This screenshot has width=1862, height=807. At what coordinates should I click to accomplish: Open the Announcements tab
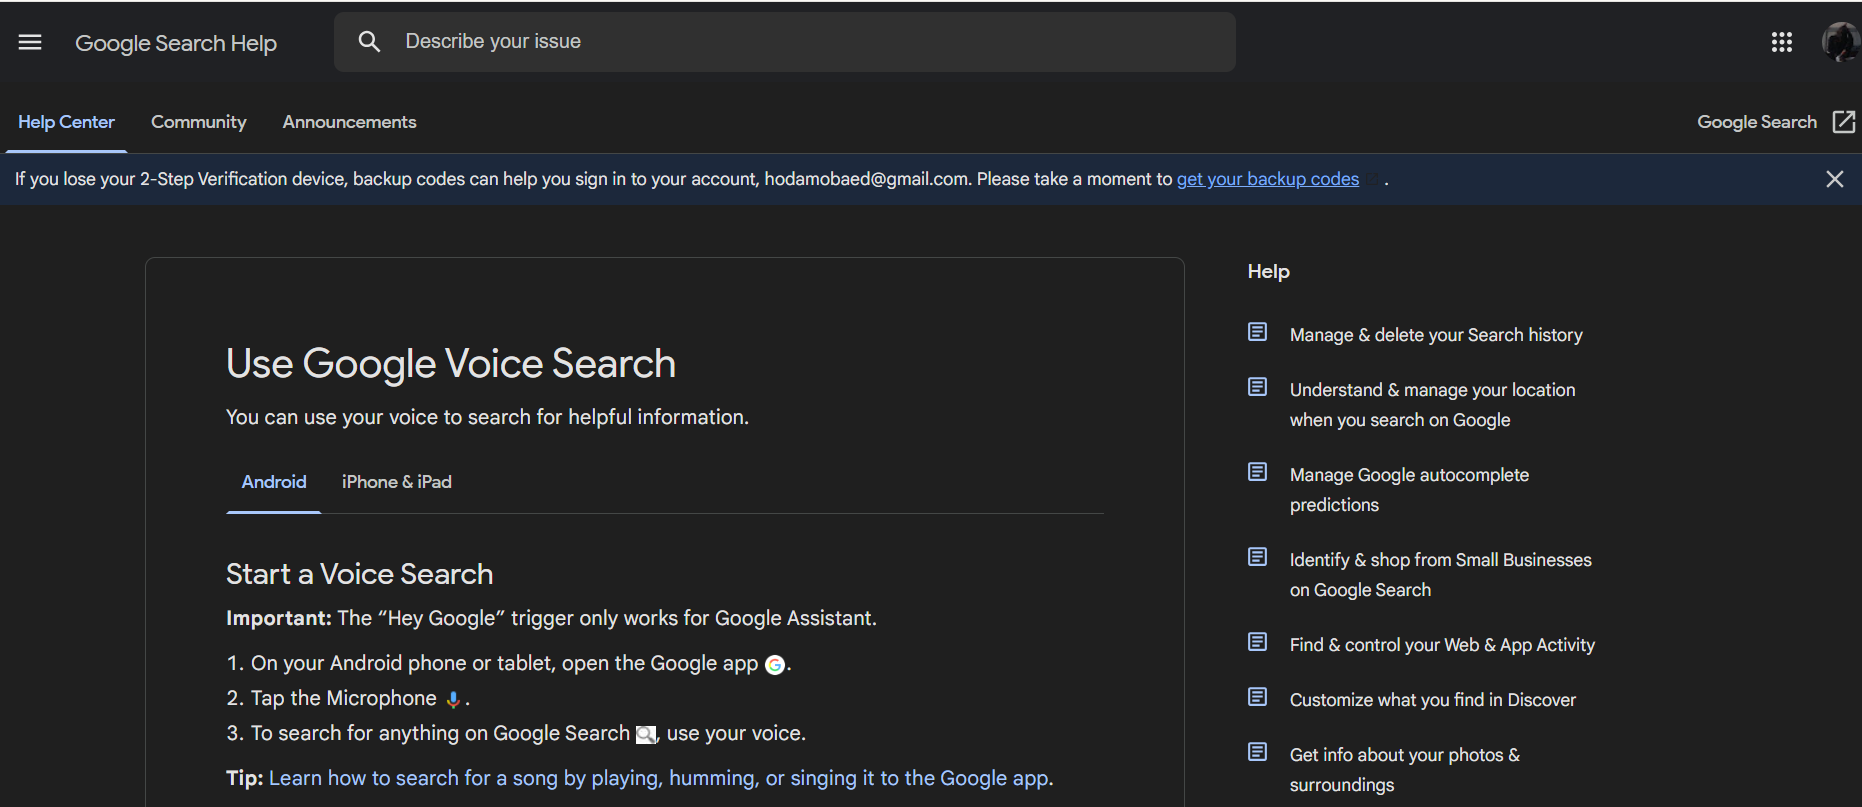click(349, 122)
